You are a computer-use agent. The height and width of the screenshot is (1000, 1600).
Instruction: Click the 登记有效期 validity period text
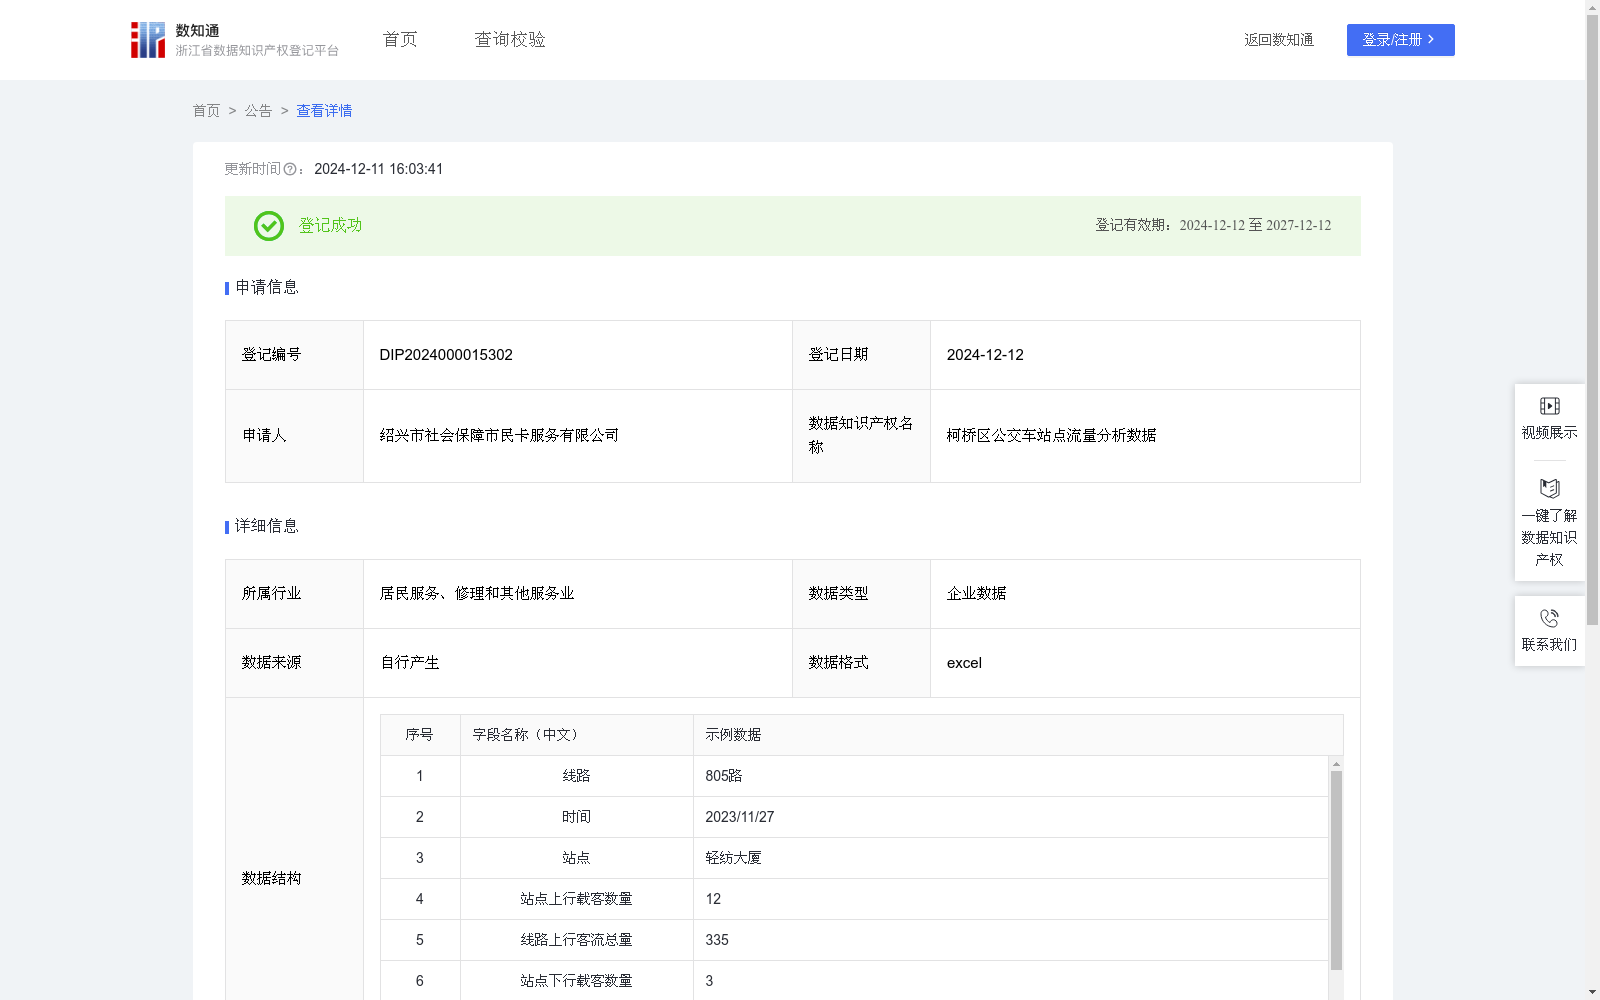coord(1213,226)
